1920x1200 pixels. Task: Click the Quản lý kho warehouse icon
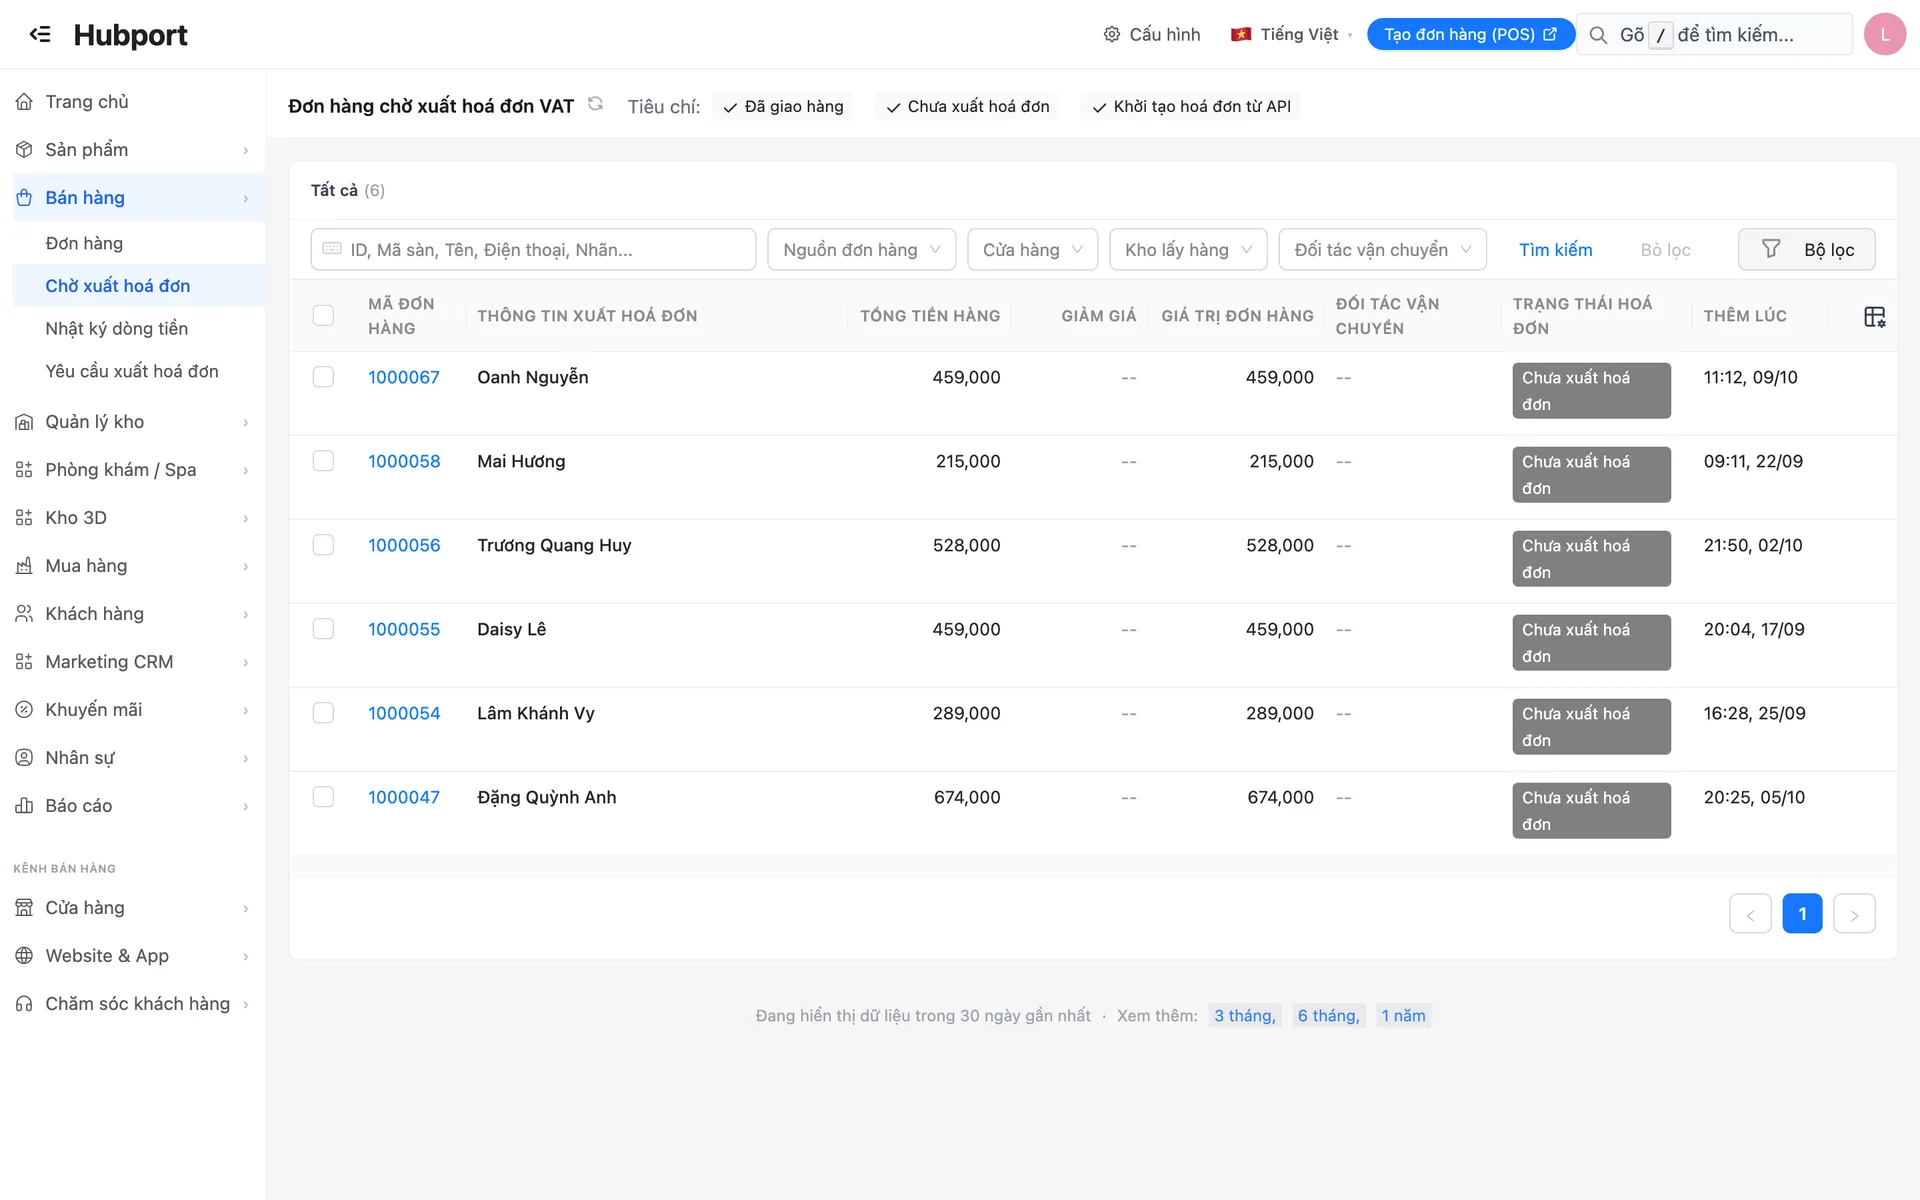24,422
